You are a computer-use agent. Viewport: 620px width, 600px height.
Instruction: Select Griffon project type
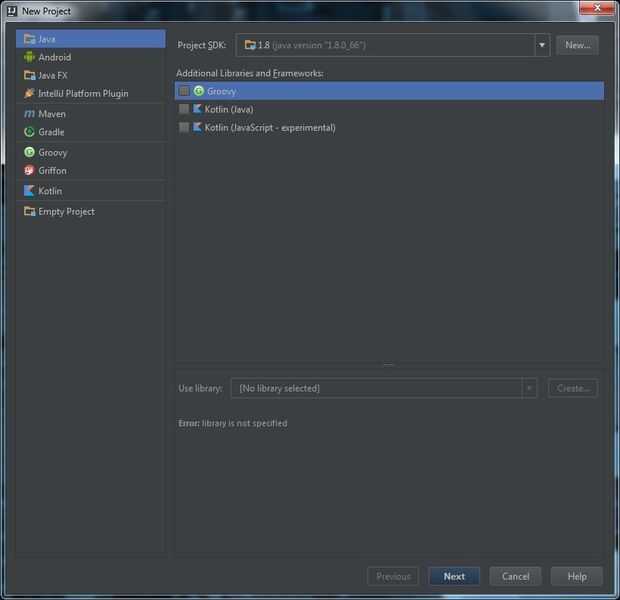pos(91,170)
